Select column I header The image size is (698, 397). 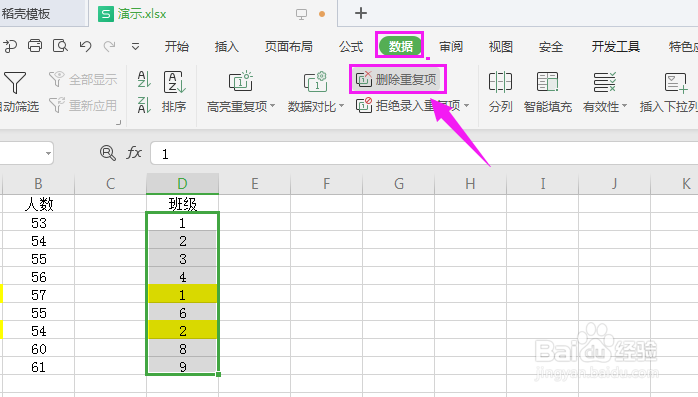(542, 183)
